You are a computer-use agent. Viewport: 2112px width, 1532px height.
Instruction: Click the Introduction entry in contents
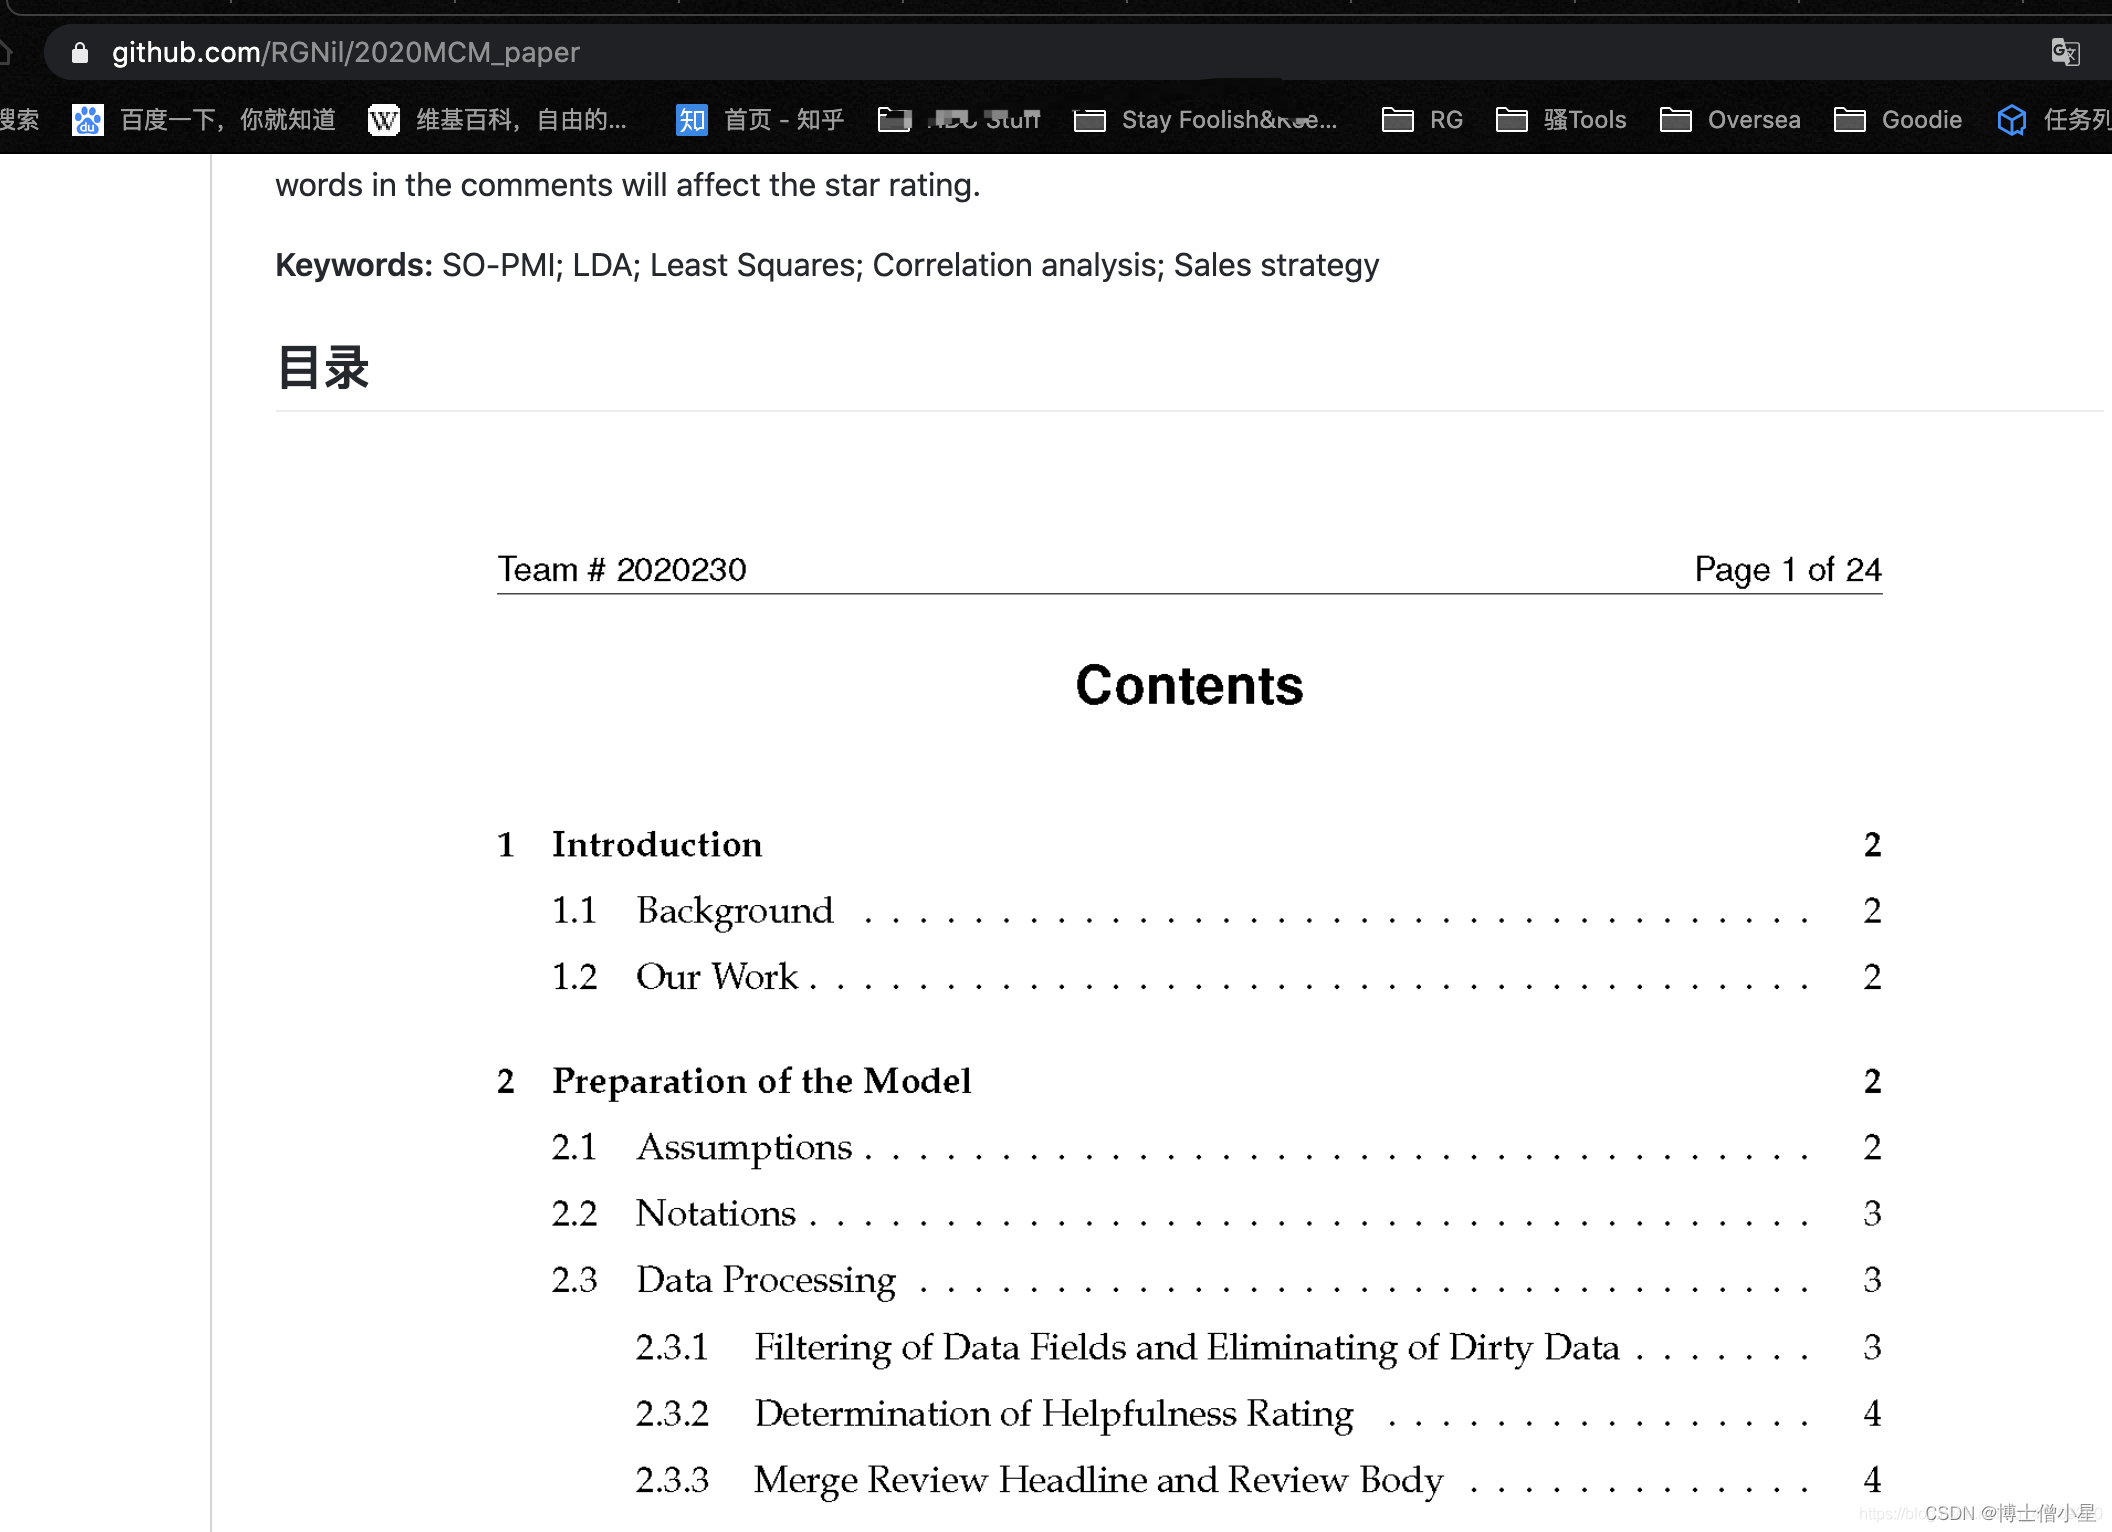click(657, 845)
